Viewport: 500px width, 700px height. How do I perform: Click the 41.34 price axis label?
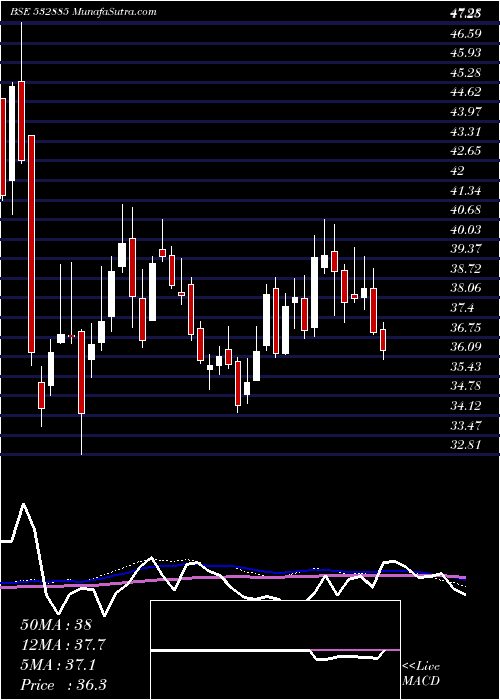coord(466,190)
